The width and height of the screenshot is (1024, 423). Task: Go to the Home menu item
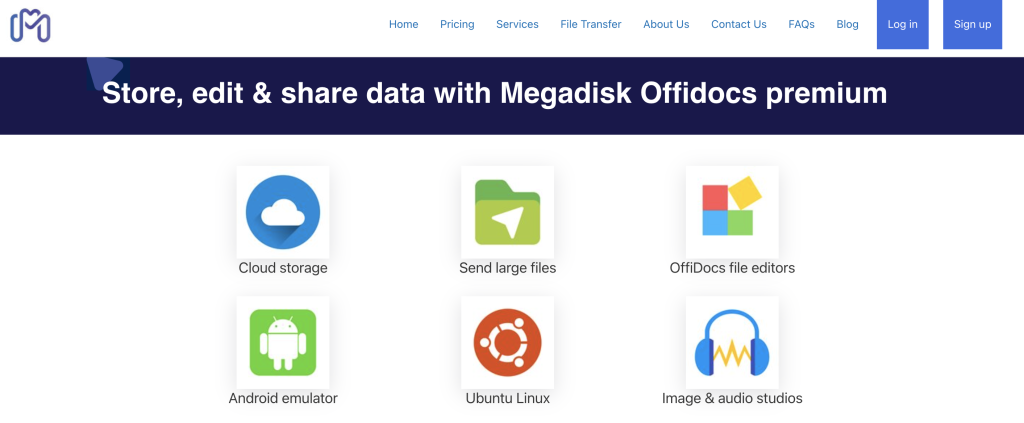pos(404,25)
